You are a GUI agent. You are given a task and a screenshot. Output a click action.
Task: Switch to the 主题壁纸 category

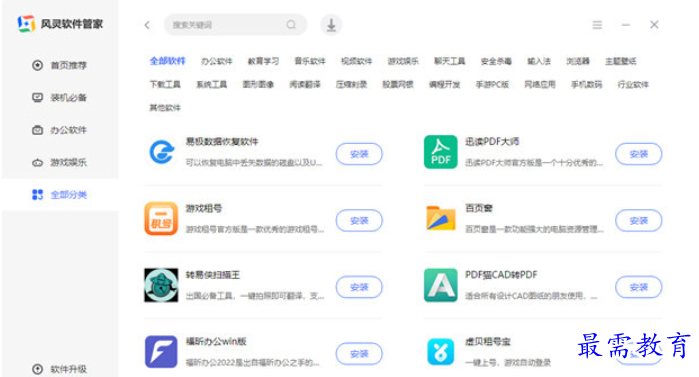(x=621, y=61)
